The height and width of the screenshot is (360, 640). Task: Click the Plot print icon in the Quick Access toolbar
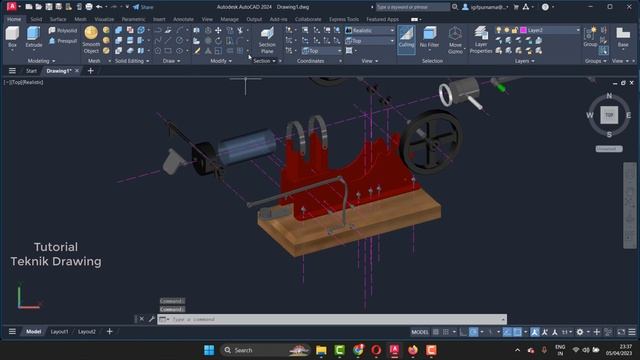coord(89,7)
